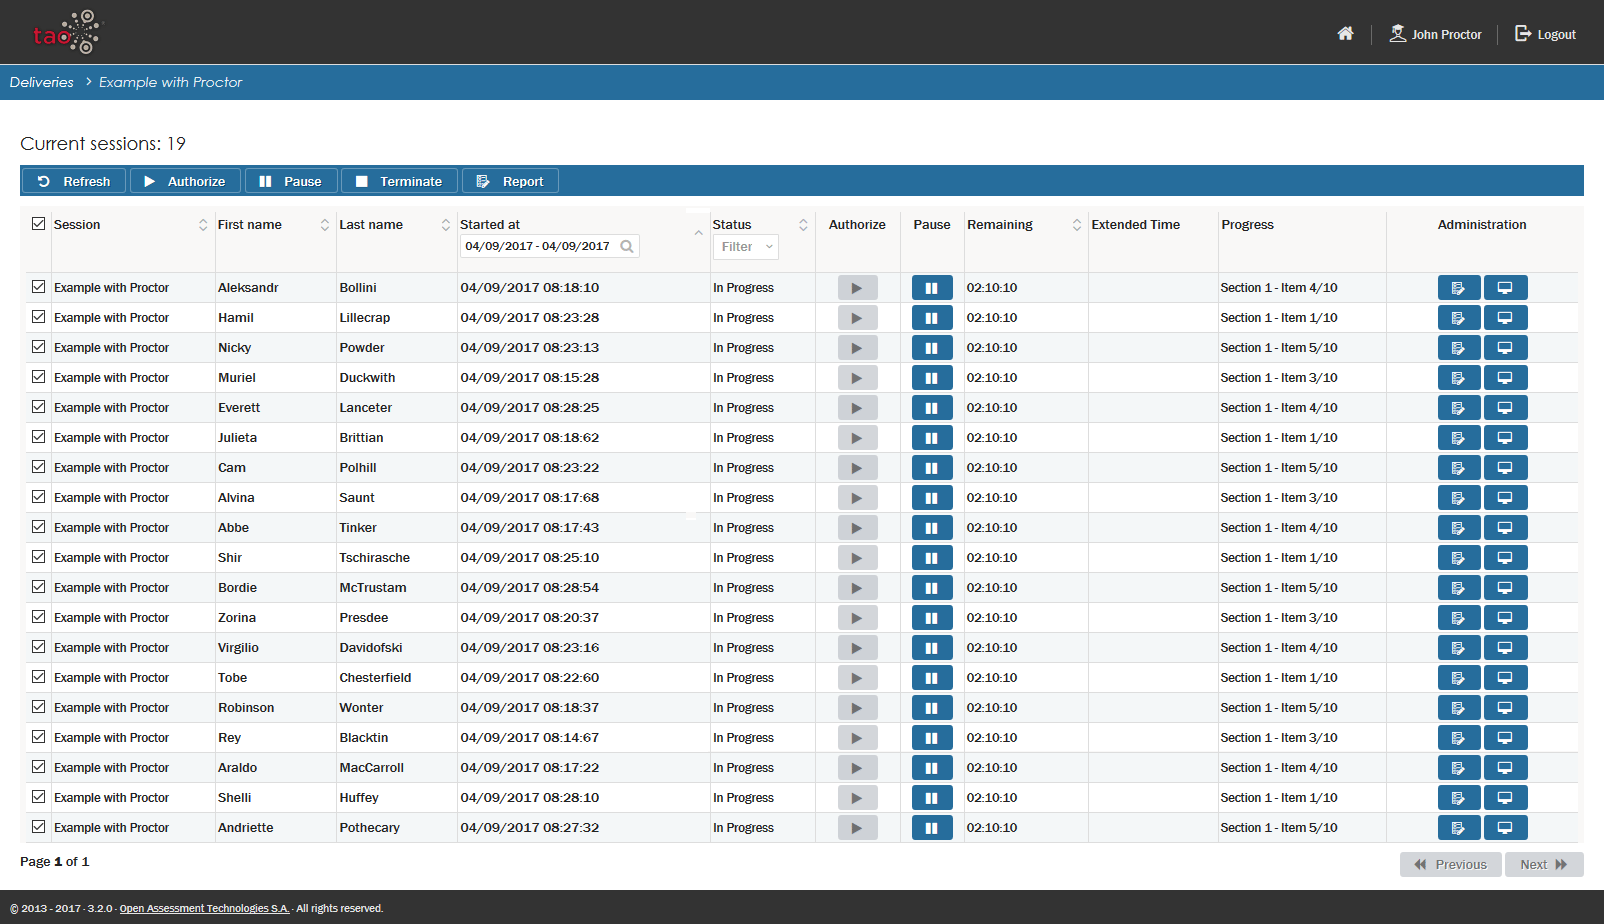This screenshot has height=924, width=1604.
Task: Sort by Remaining column arrows
Action: tap(1077, 225)
